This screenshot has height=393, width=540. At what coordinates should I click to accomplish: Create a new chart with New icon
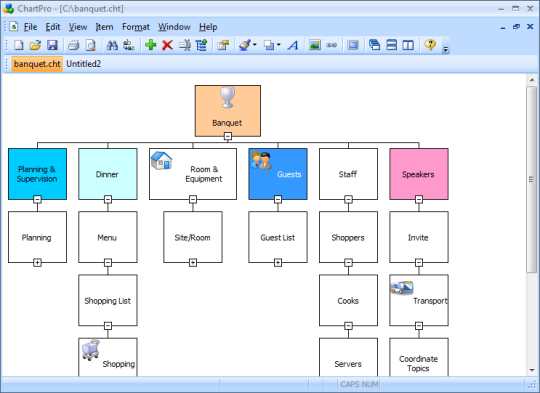(19, 45)
